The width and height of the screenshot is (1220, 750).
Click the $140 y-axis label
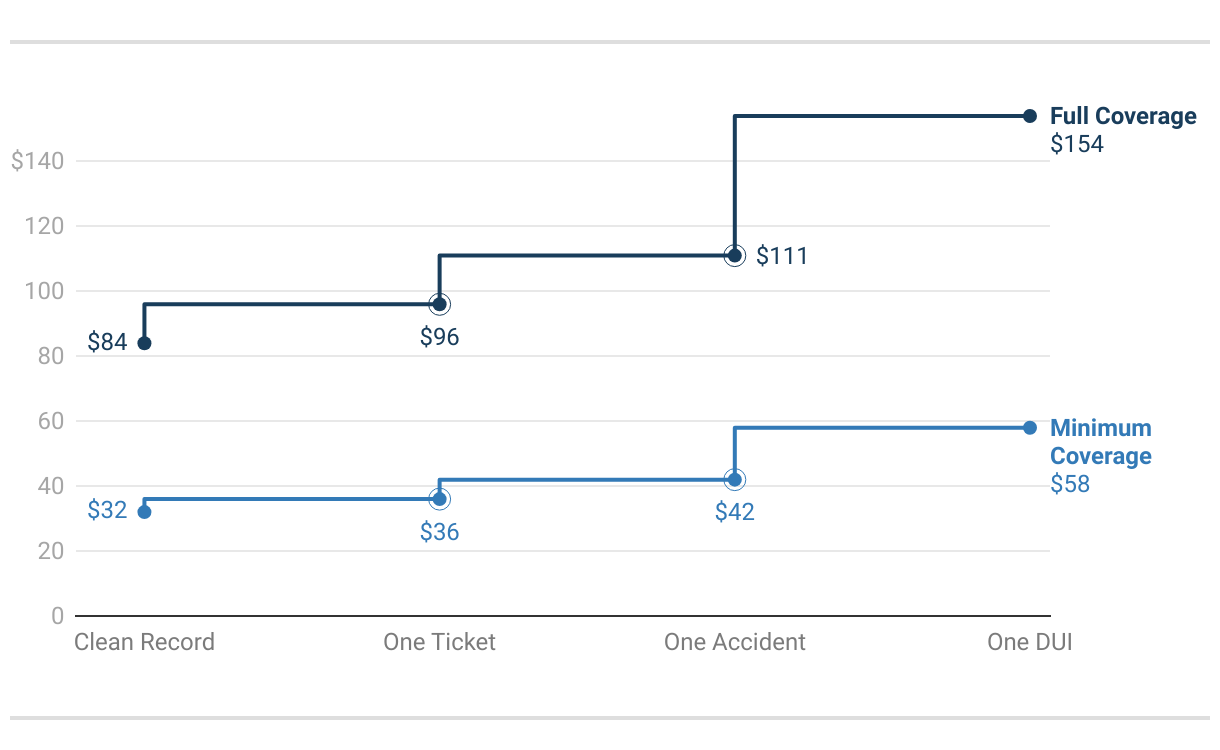click(x=38, y=161)
